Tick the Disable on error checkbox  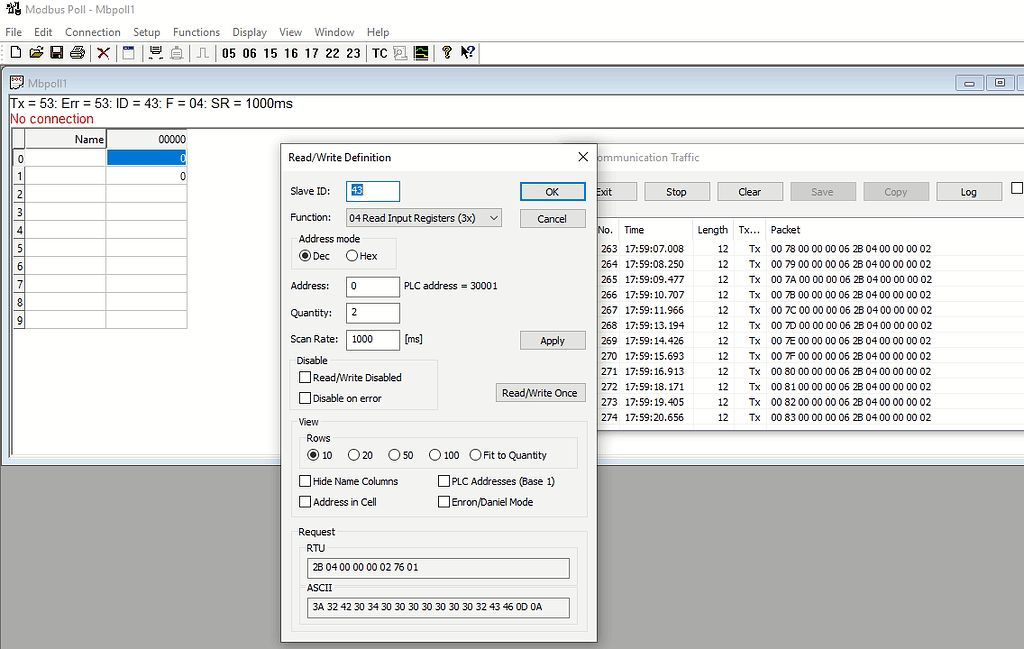306,398
